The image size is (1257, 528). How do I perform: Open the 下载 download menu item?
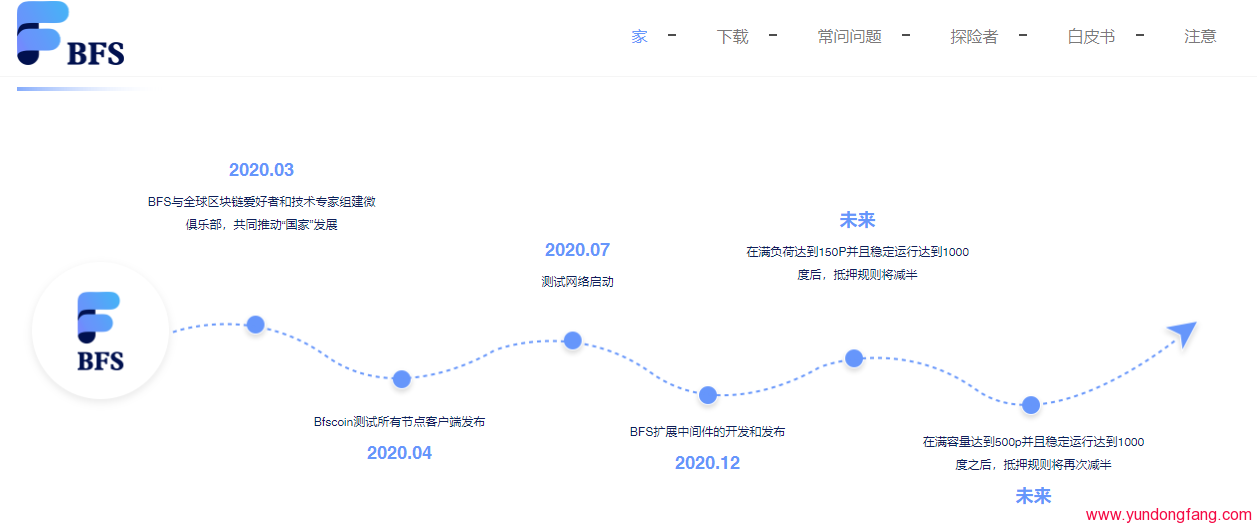pyautogui.click(x=732, y=37)
